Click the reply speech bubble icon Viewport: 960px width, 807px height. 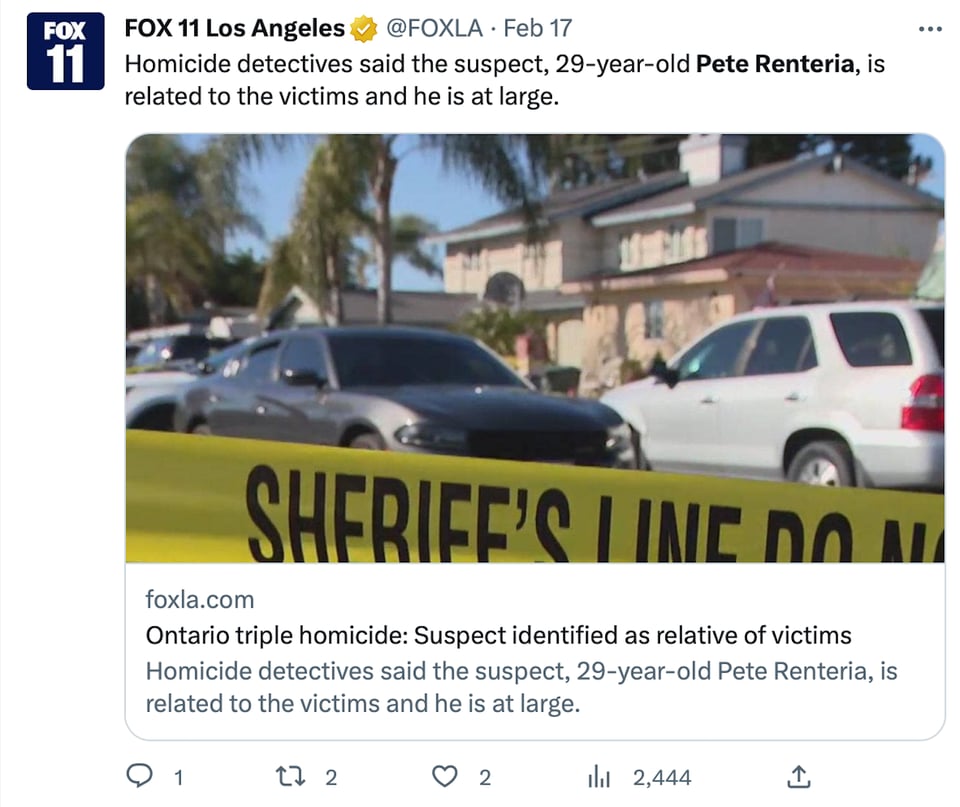[x=139, y=775]
